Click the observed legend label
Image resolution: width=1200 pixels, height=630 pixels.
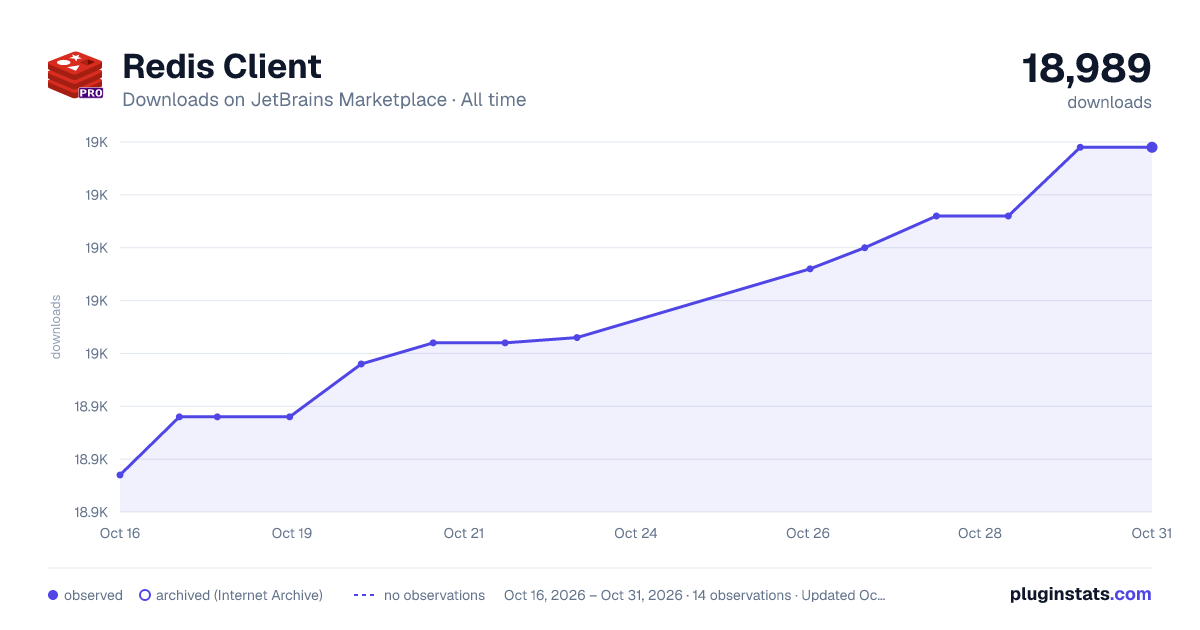93,595
